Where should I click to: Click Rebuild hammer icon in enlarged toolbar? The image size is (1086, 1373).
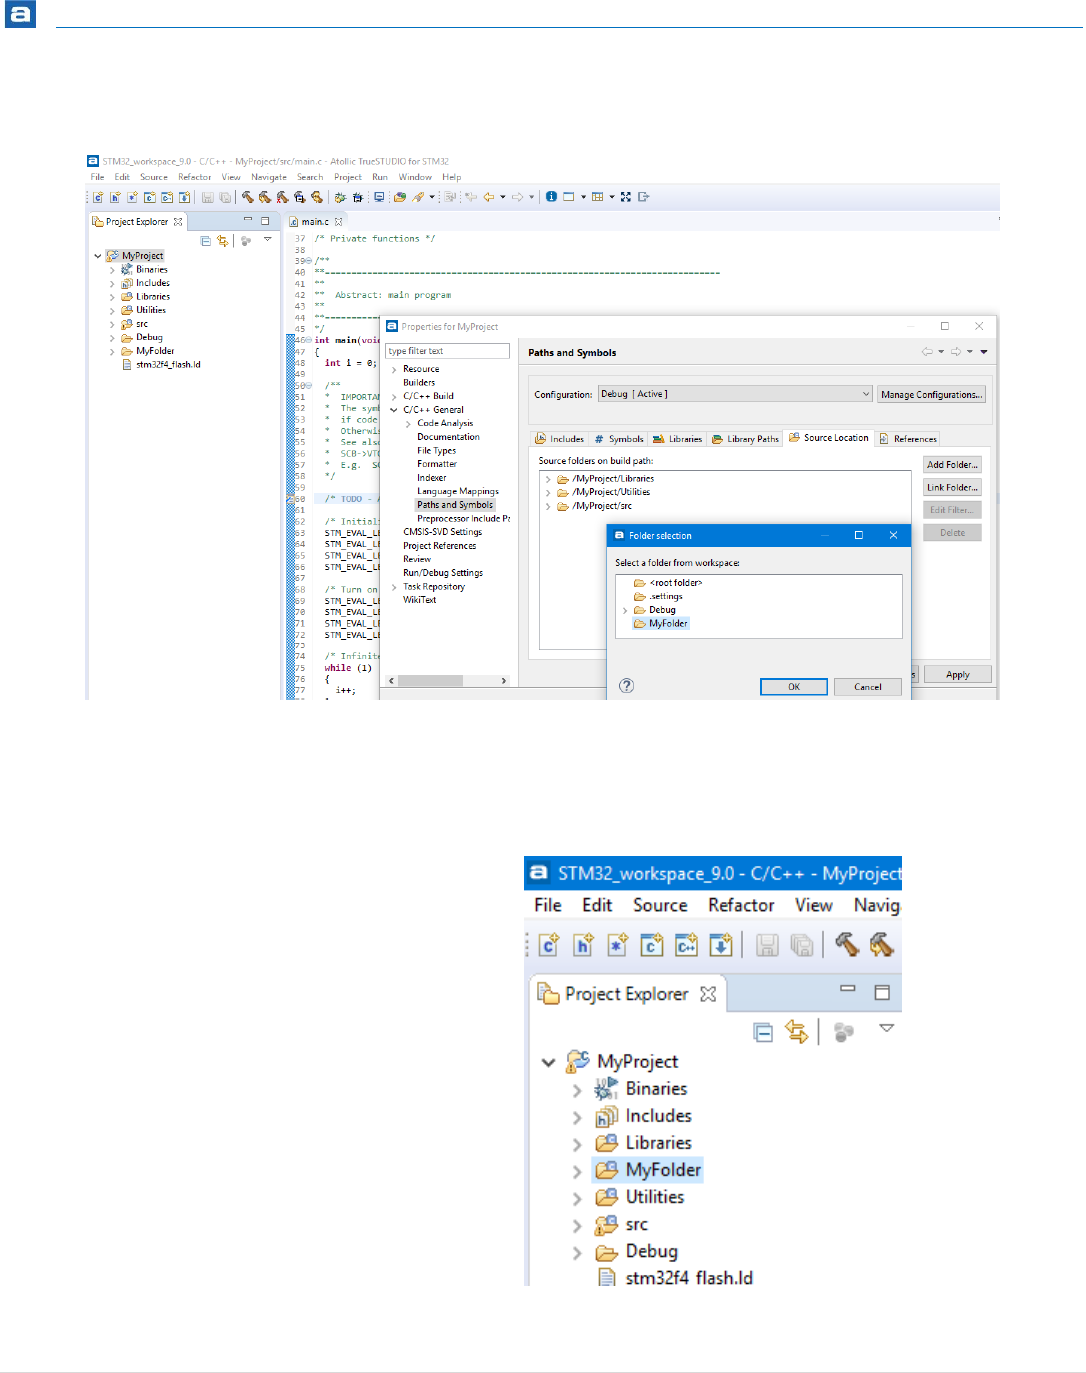882,944
